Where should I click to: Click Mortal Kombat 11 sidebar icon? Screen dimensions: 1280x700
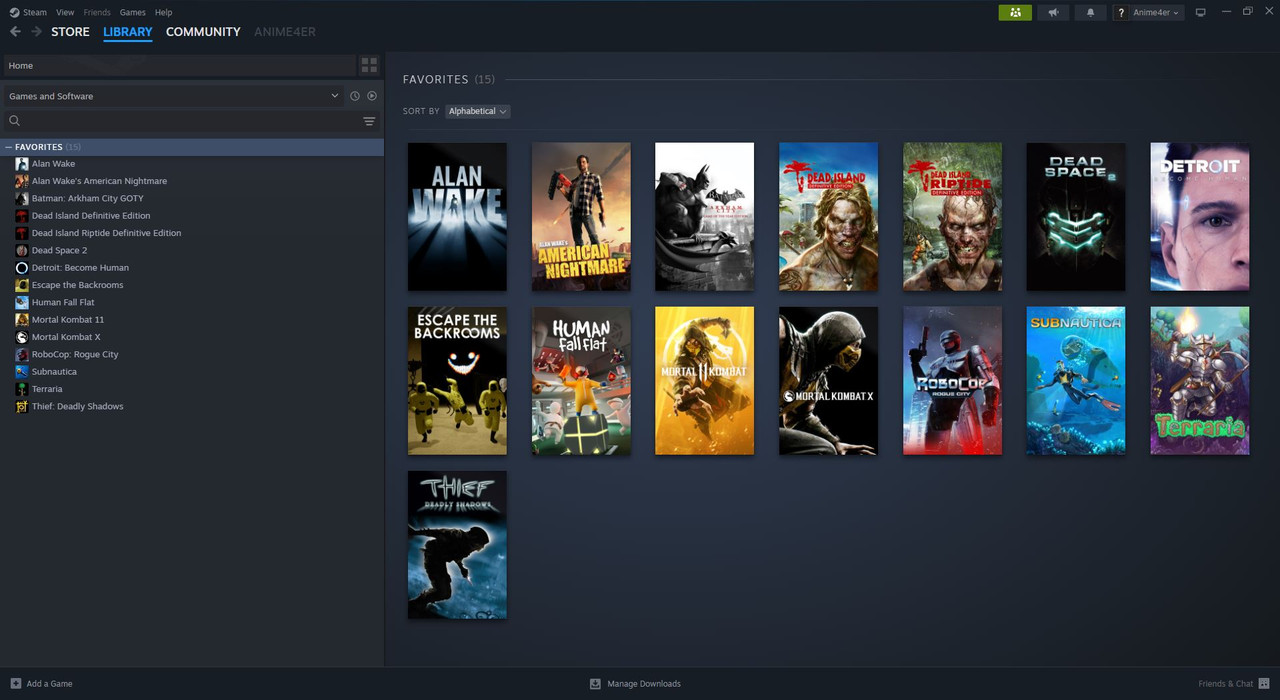(22, 320)
